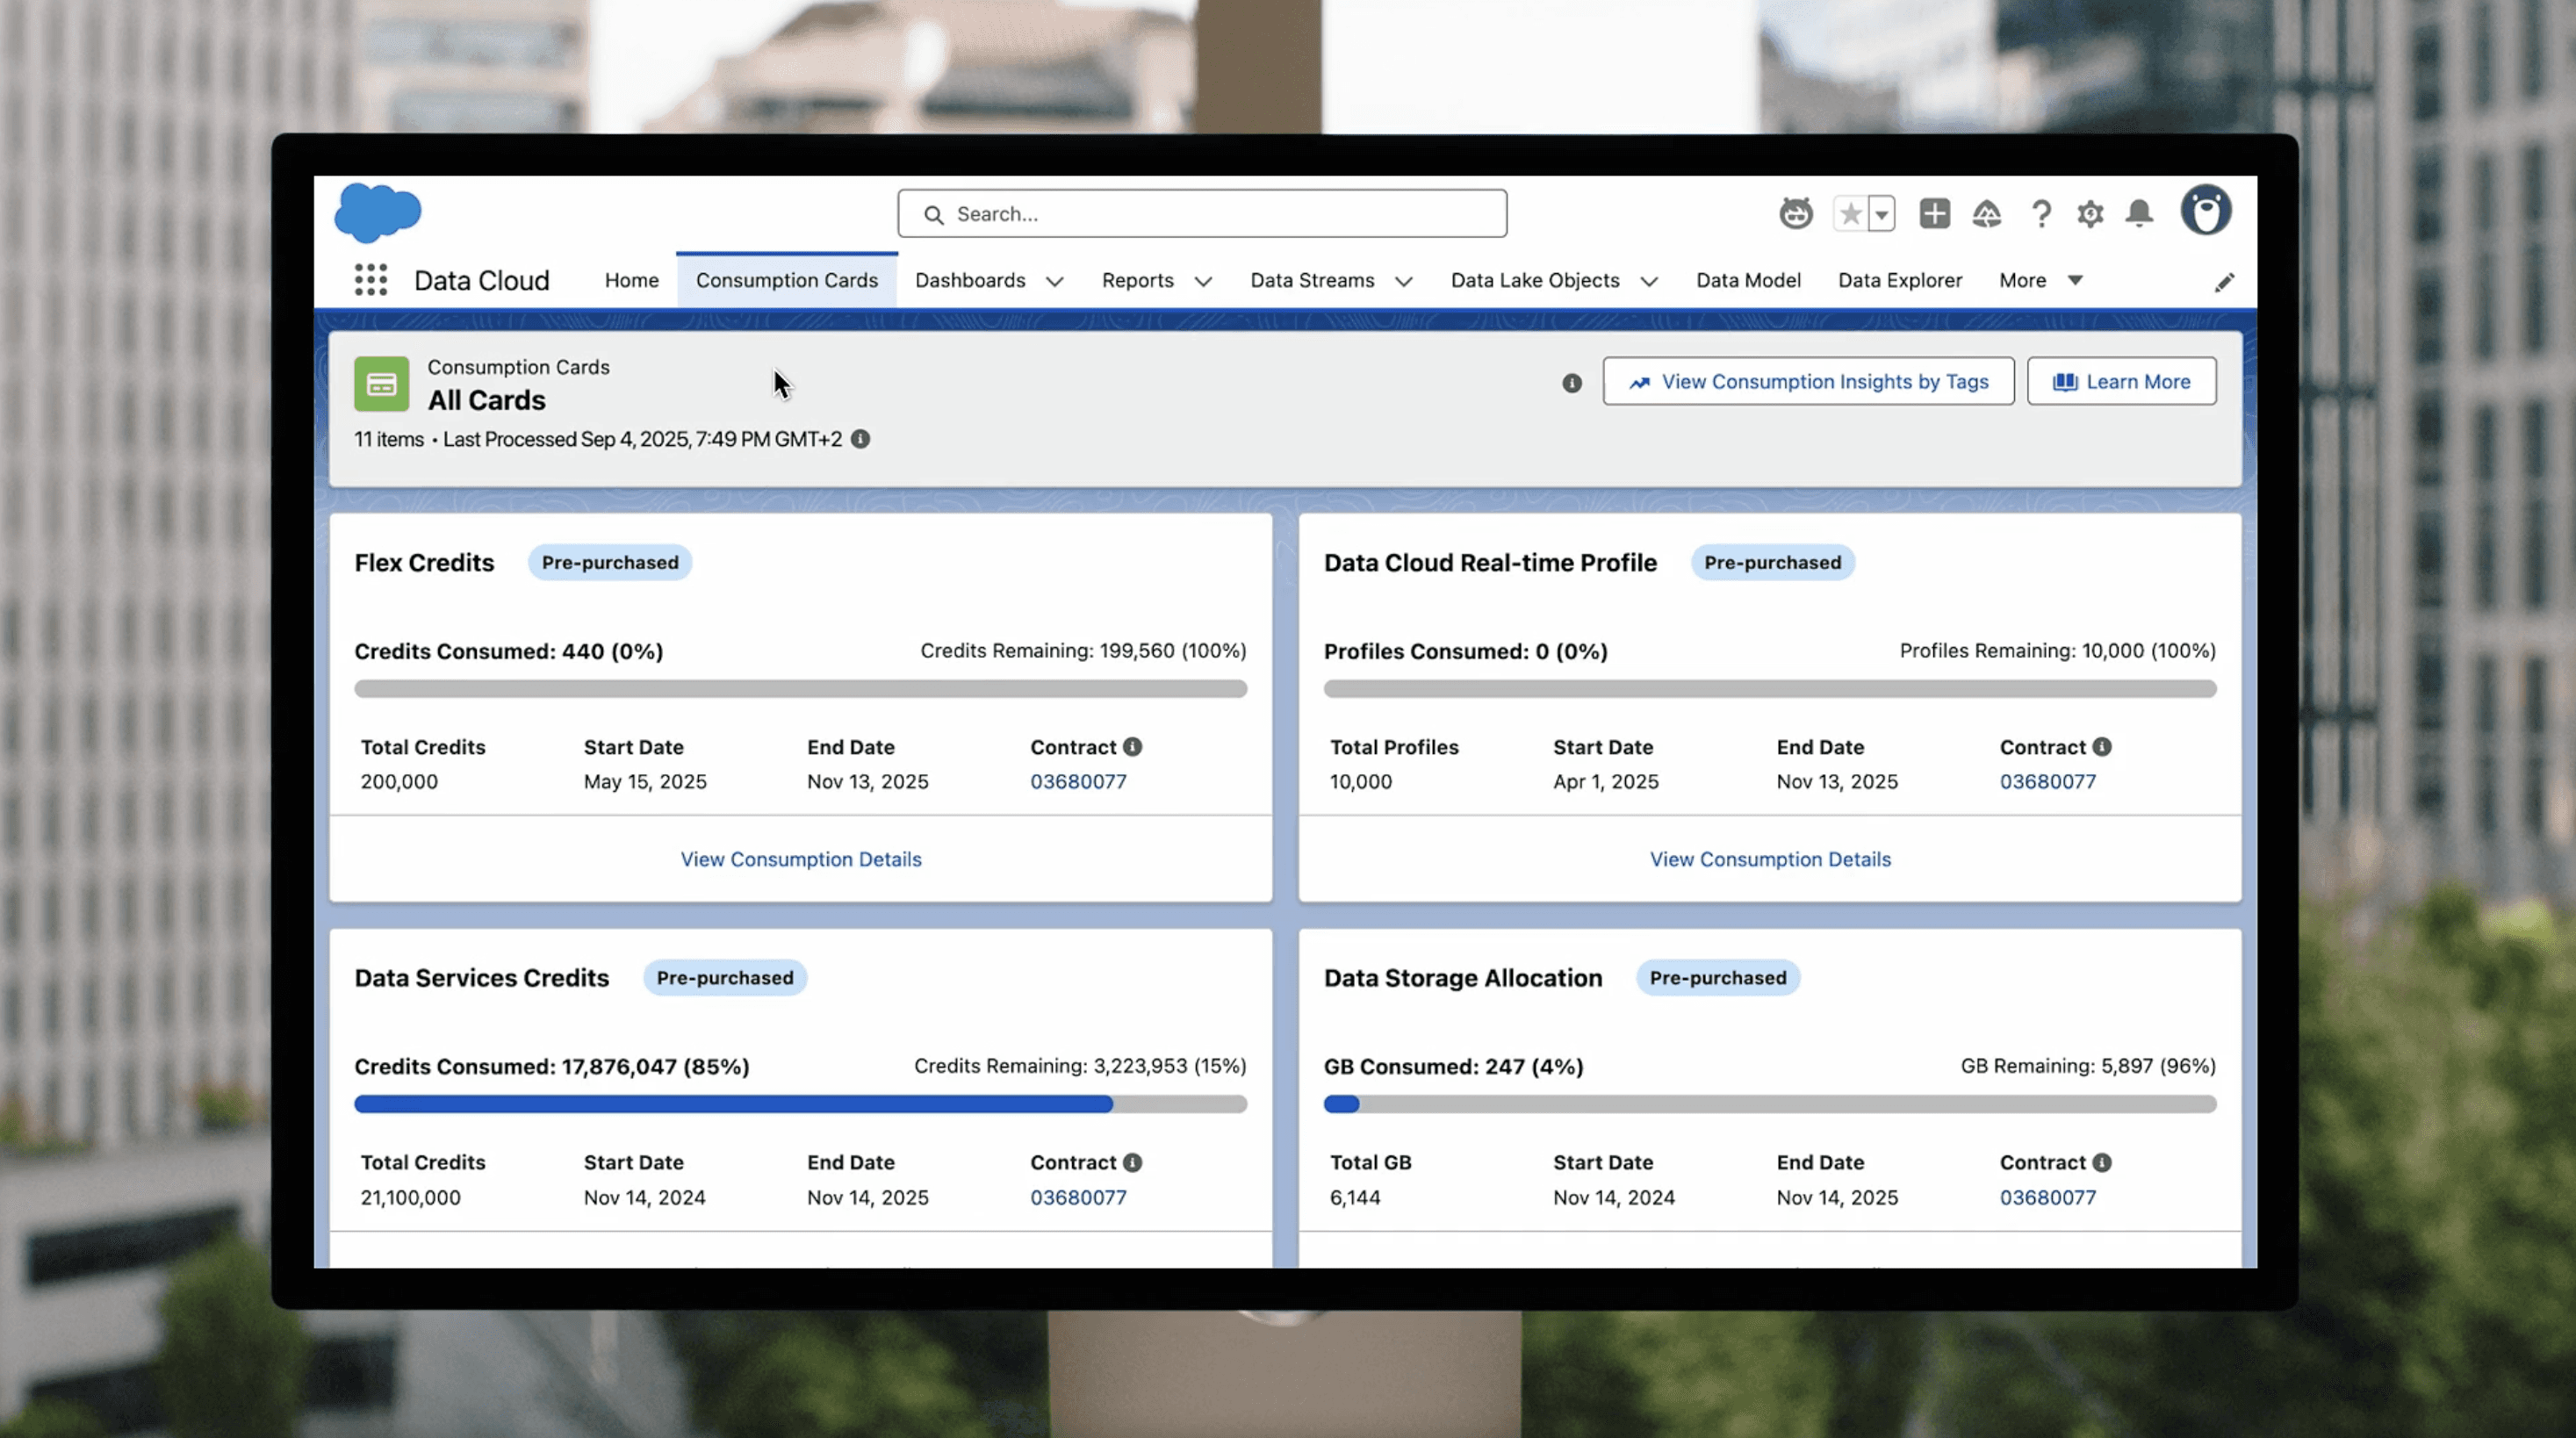2576x1438 pixels.
Task: Click the global Search input field
Action: pos(1202,214)
